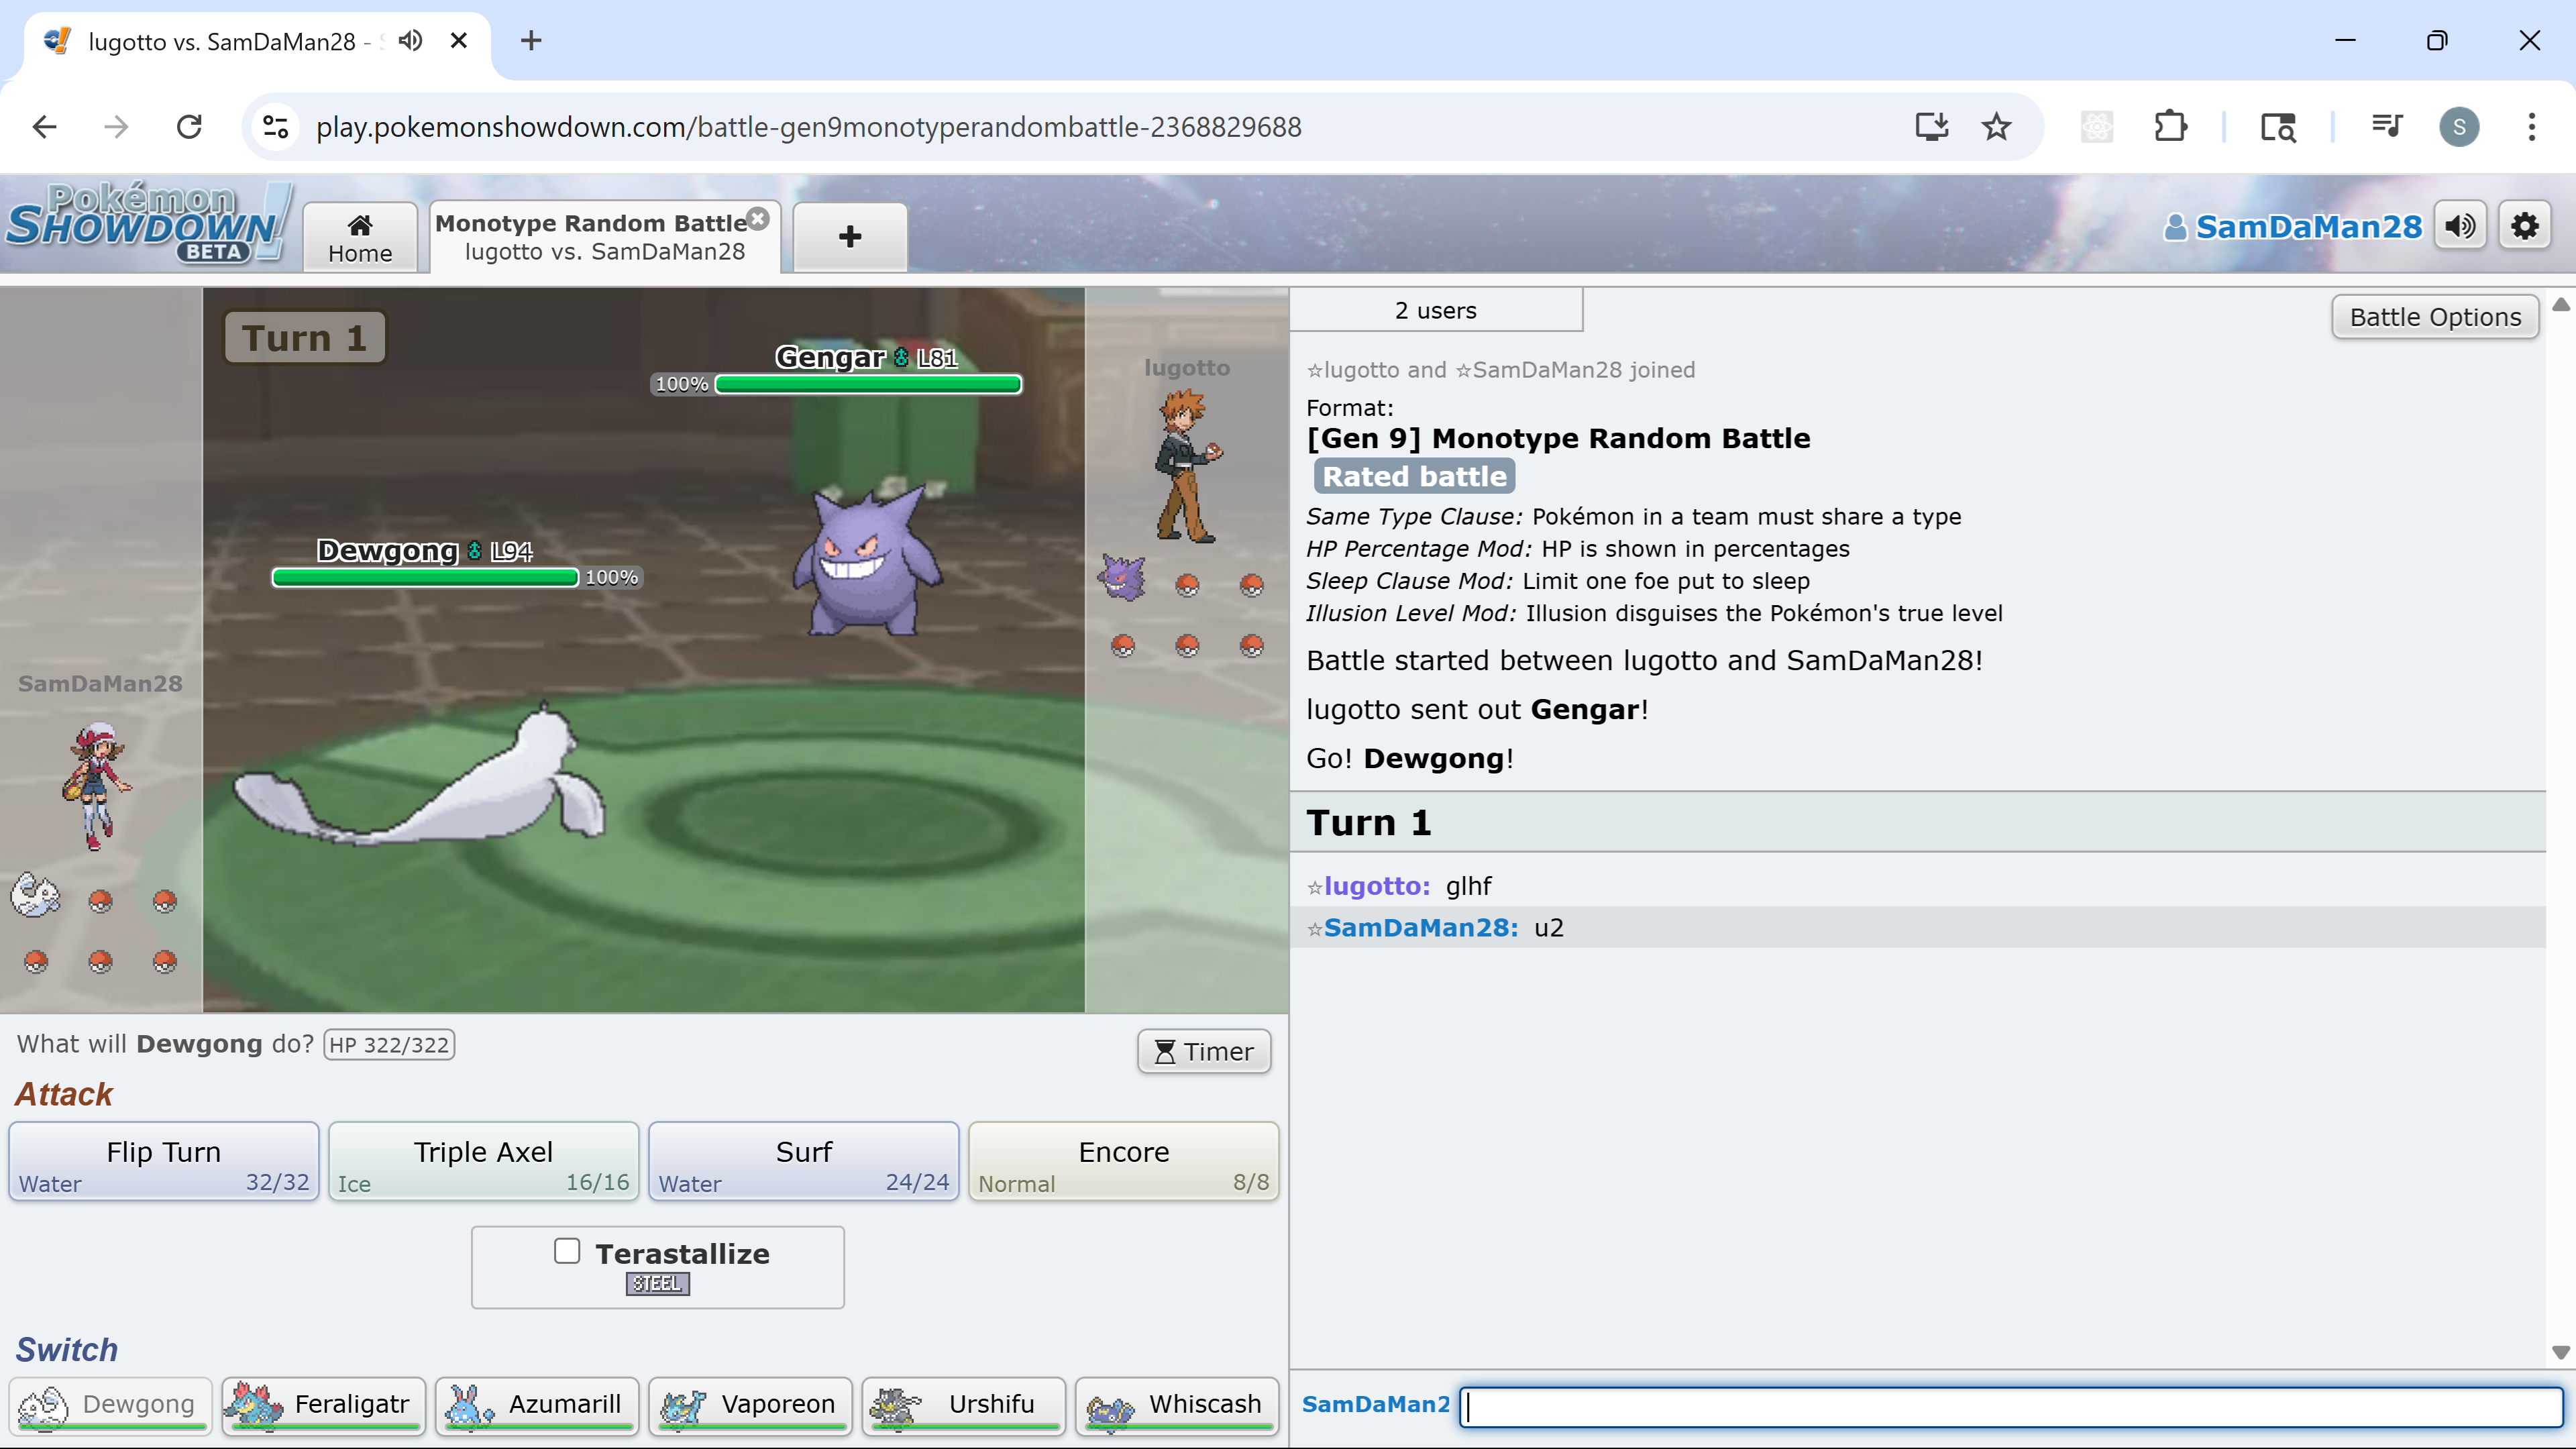
Task: Install app icon in address bar
Action: [1932, 127]
